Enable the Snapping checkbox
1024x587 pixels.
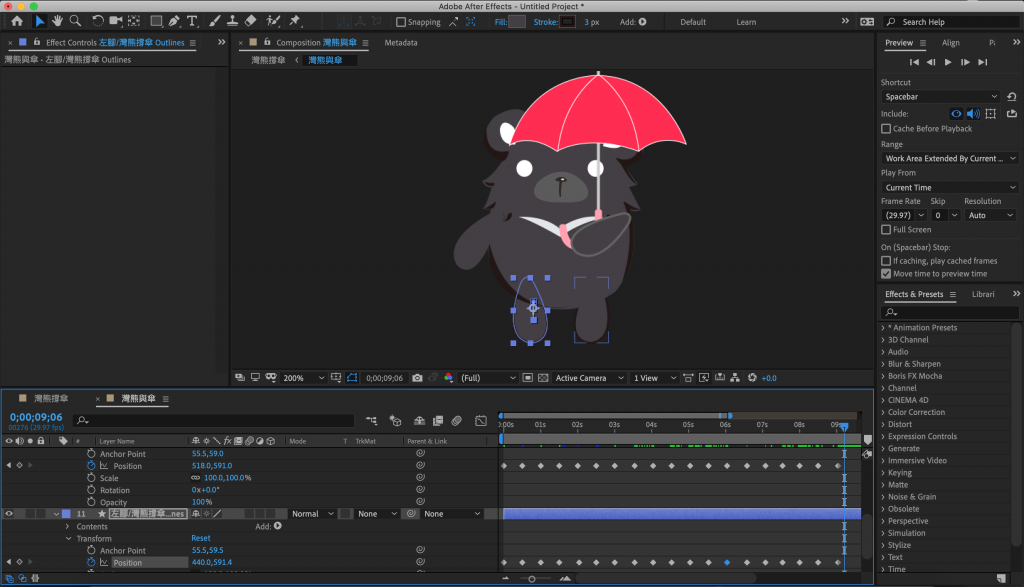click(x=401, y=22)
